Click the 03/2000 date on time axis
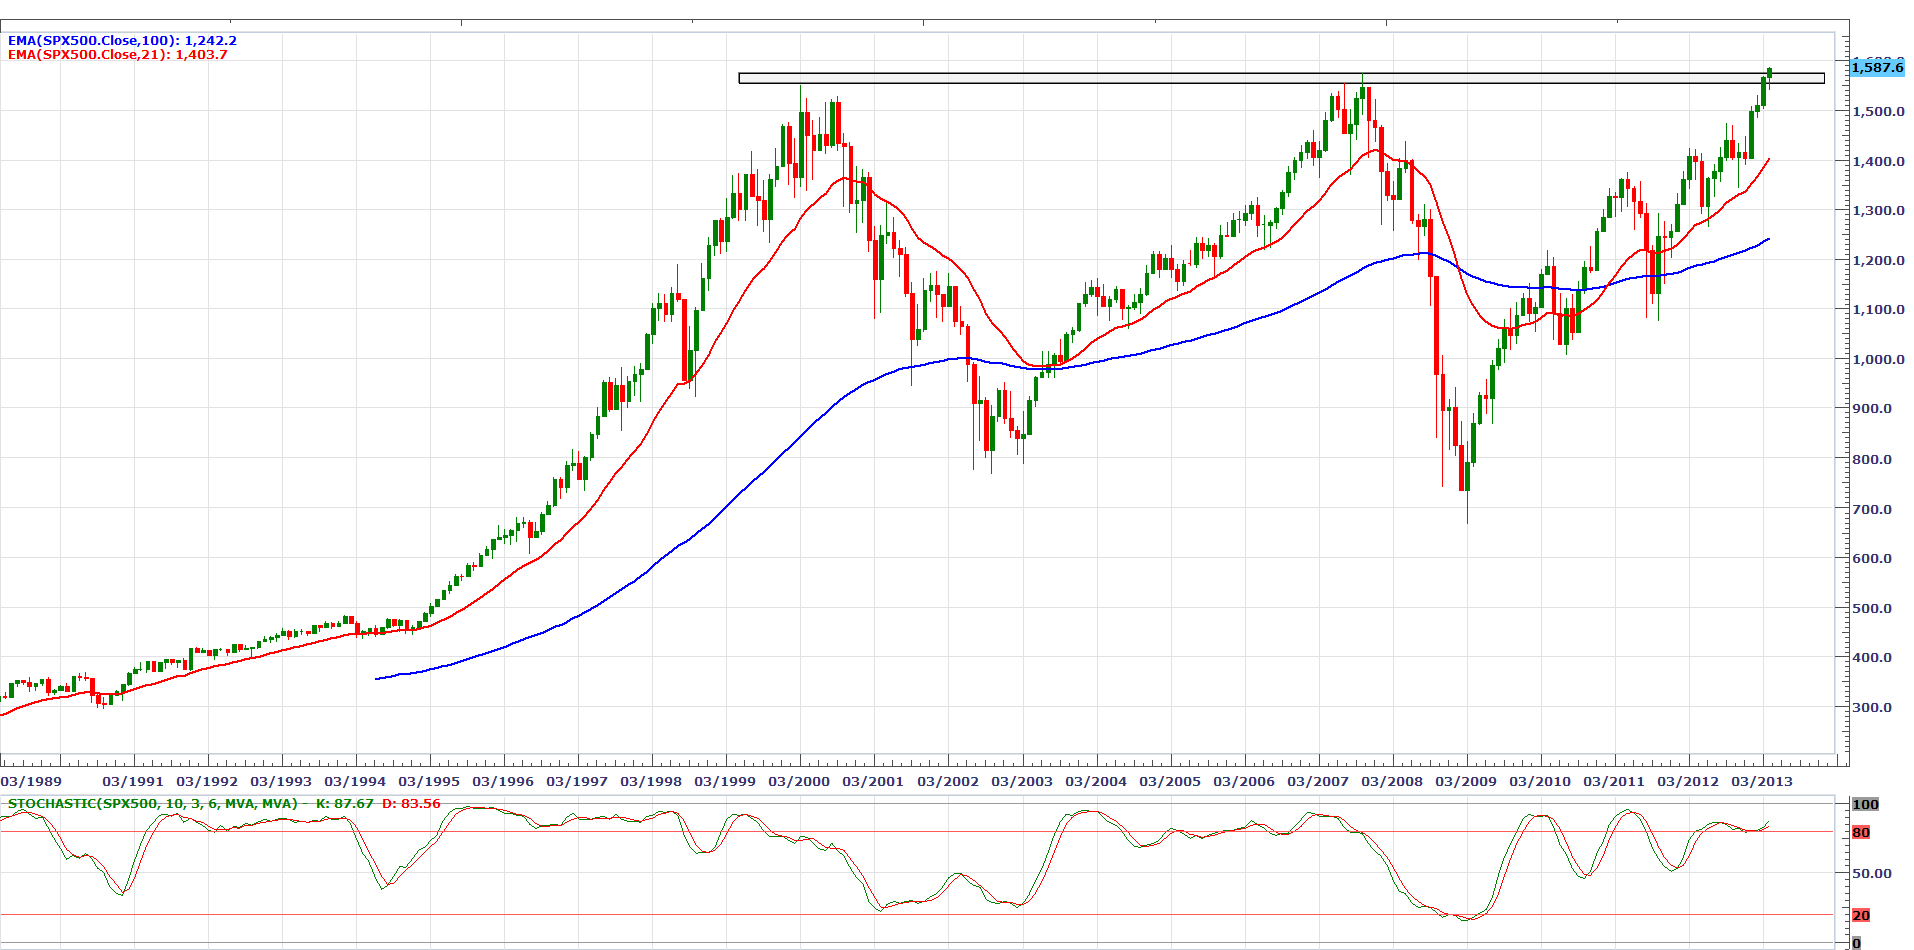The image size is (1914, 950). 799,782
